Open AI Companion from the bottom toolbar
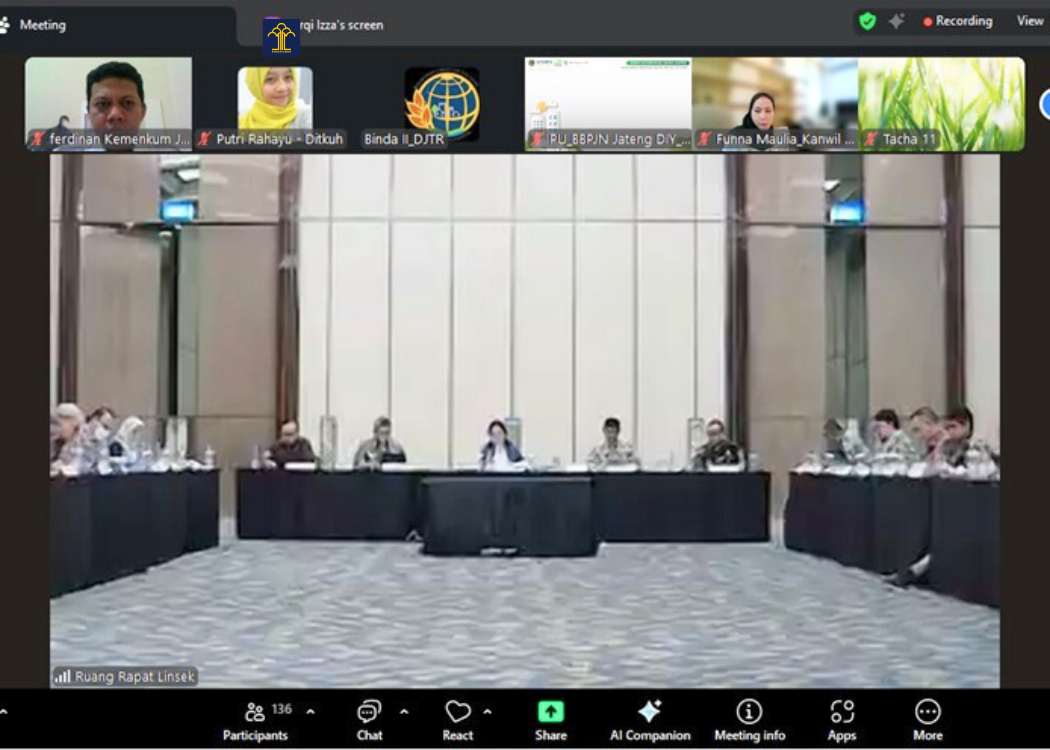The image size is (1050, 750). pyautogui.click(x=650, y=720)
